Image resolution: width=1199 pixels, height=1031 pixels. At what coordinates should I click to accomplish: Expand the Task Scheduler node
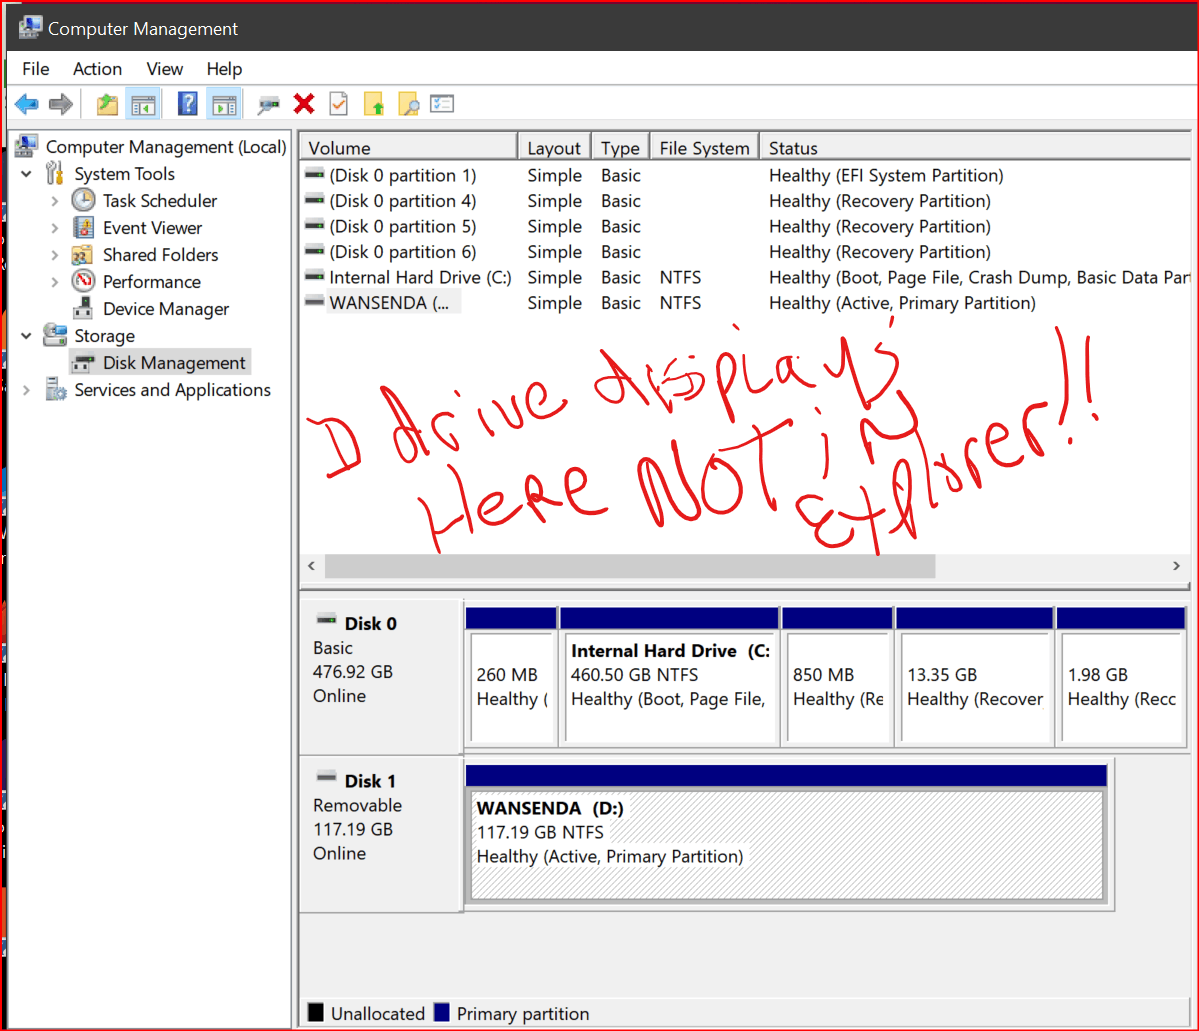tap(54, 201)
